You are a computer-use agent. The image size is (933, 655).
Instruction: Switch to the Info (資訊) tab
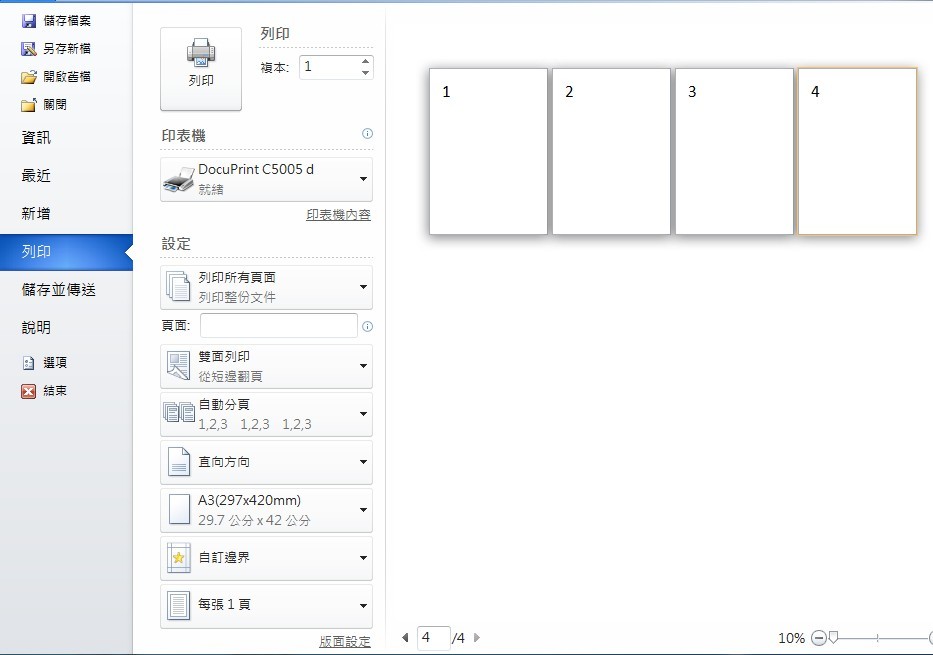36,137
